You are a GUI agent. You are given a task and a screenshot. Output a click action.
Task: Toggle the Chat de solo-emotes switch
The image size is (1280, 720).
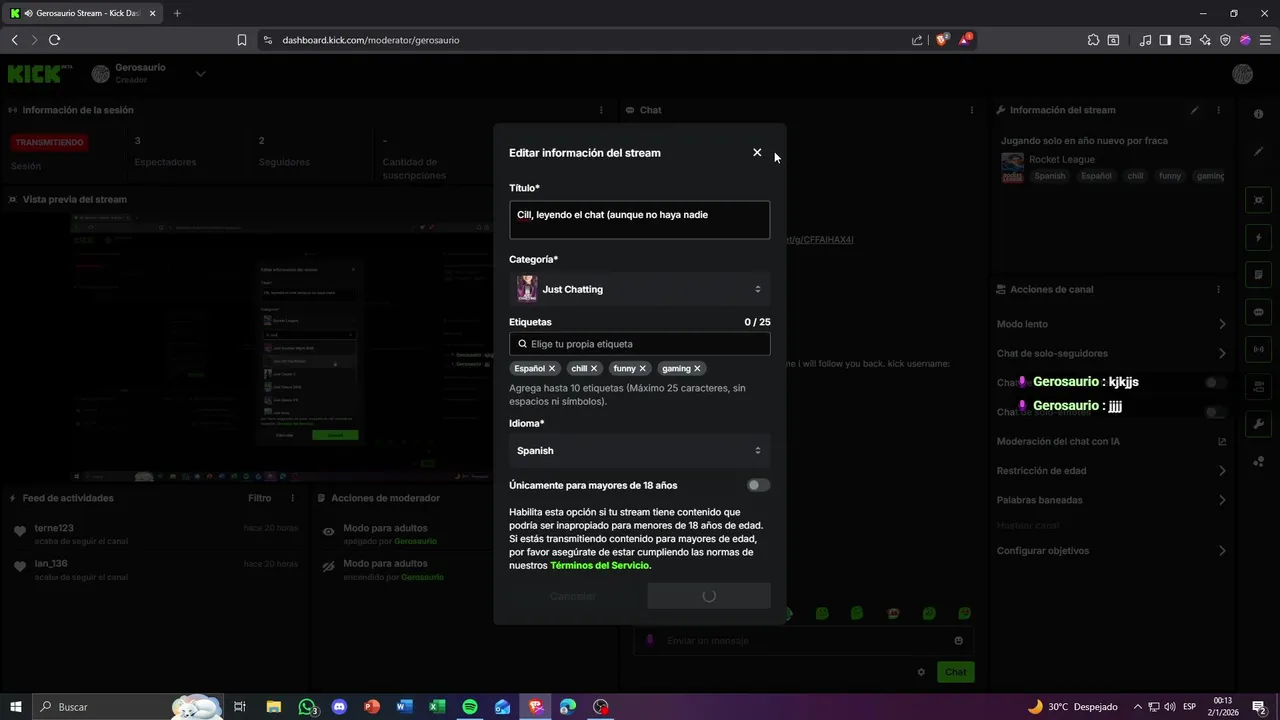click(1215, 412)
